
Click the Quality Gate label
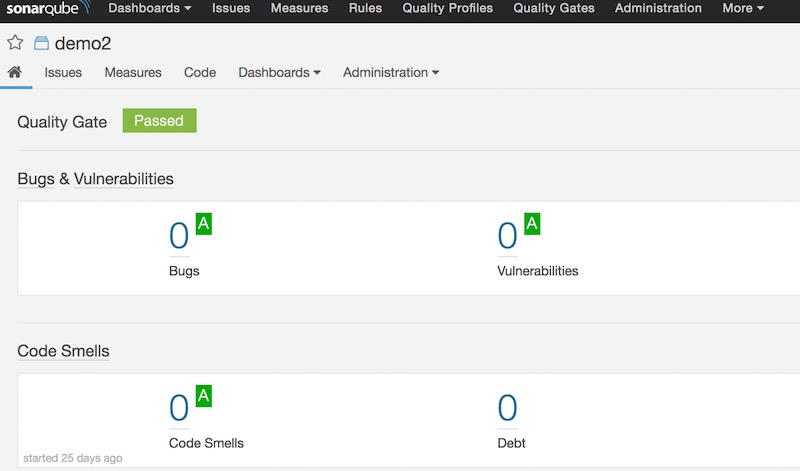[x=62, y=122]
